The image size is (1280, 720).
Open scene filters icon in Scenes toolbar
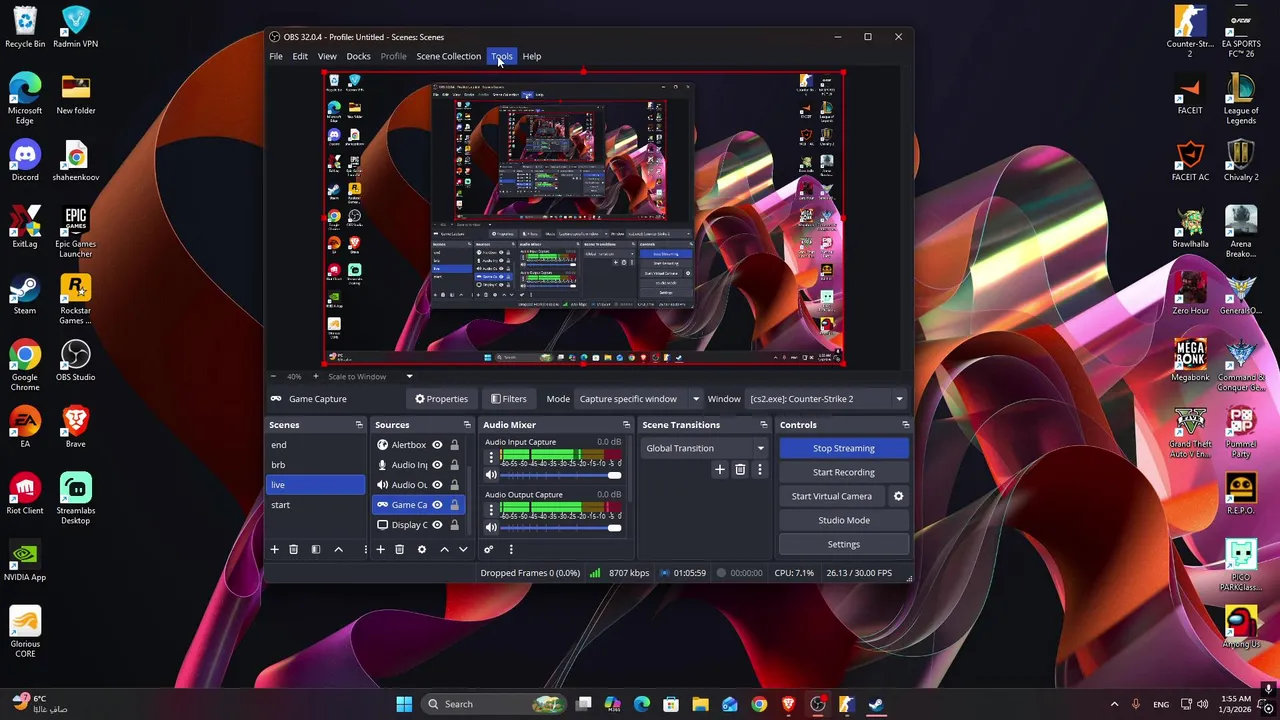coord(315,549)
